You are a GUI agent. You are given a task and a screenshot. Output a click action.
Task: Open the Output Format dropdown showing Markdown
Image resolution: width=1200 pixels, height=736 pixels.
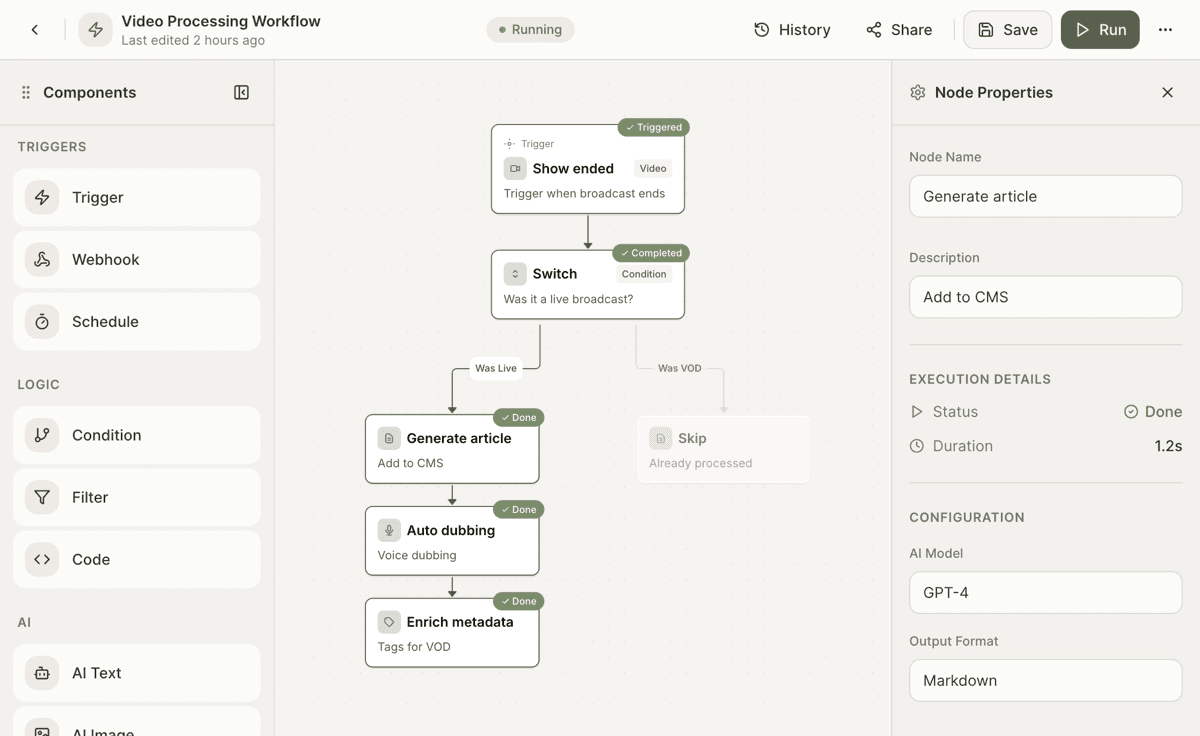point(1045,680)
